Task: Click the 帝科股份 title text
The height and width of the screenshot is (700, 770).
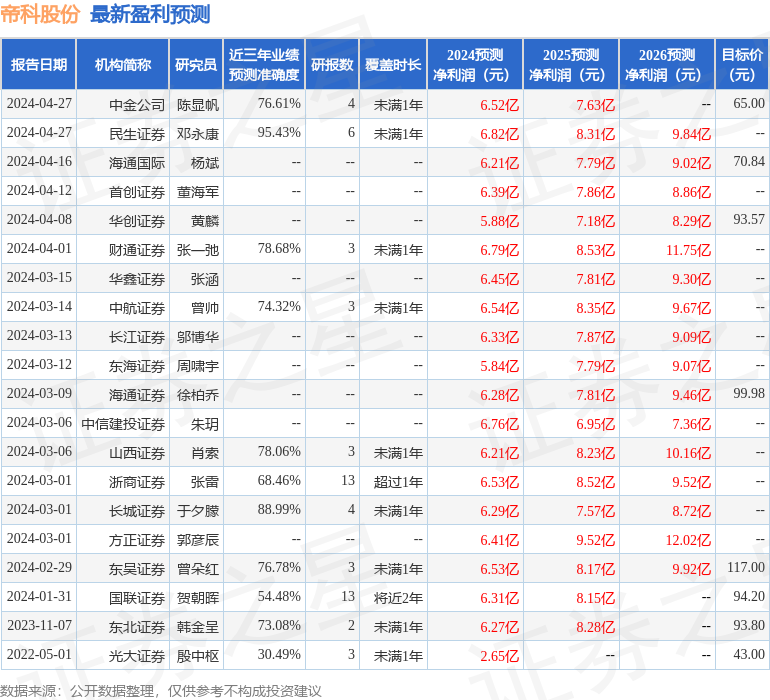Action: [x=40, y=14]
